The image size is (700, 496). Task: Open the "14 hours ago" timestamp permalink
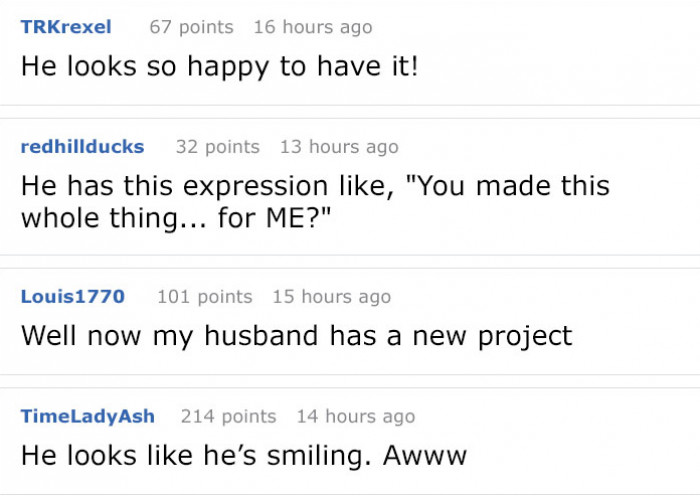click(355, 416)
